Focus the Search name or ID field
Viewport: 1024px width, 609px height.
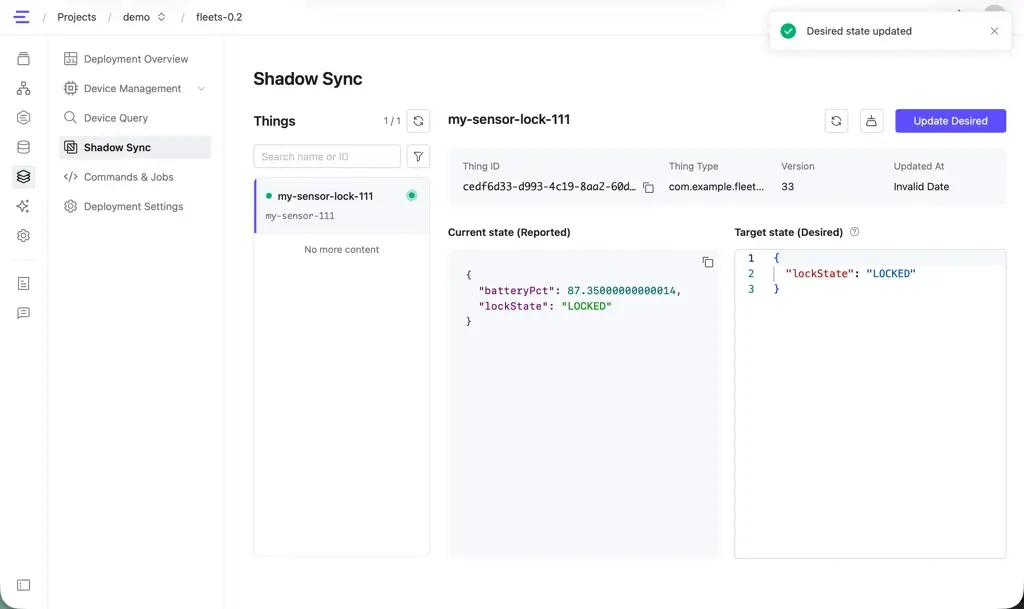tap(327, 157)
